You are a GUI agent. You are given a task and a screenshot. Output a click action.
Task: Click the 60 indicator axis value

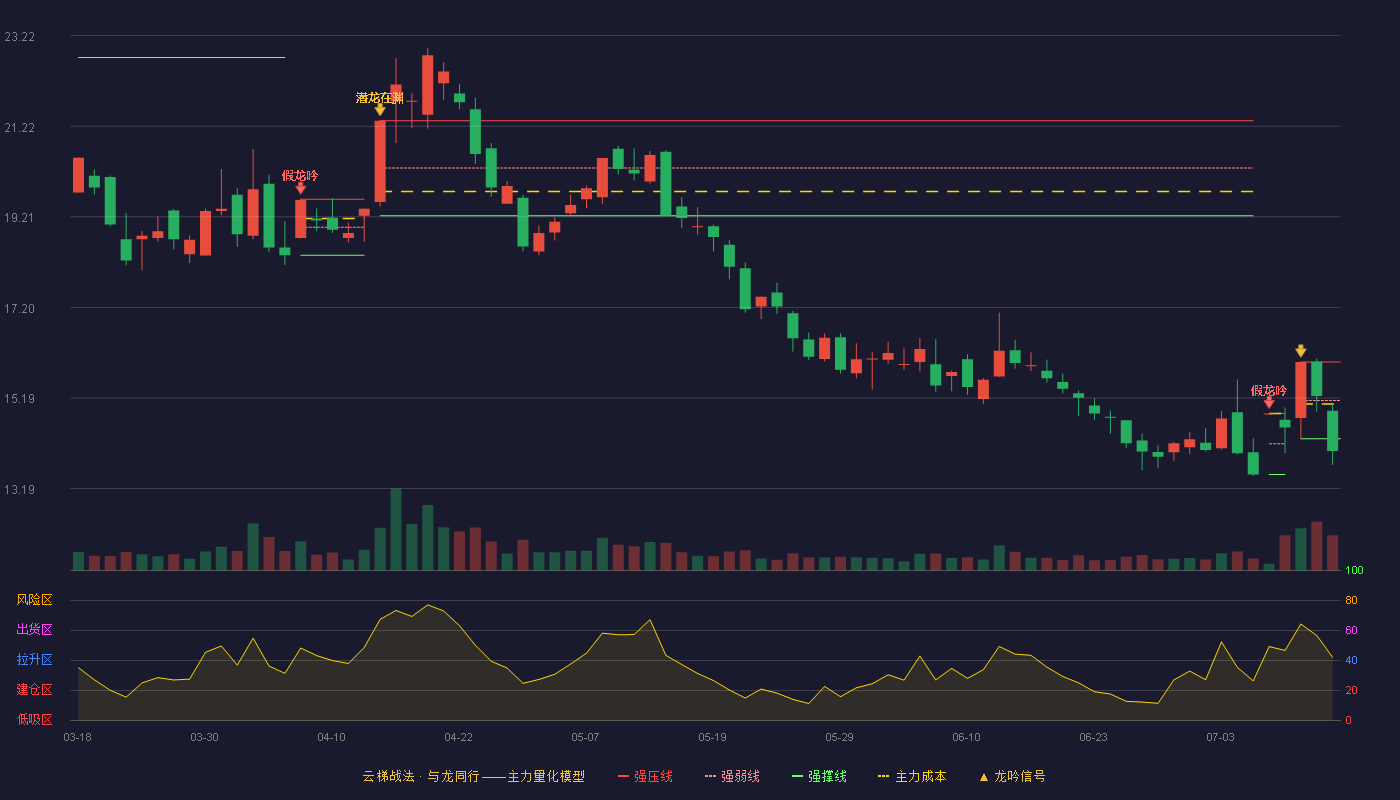(1351, 630)
